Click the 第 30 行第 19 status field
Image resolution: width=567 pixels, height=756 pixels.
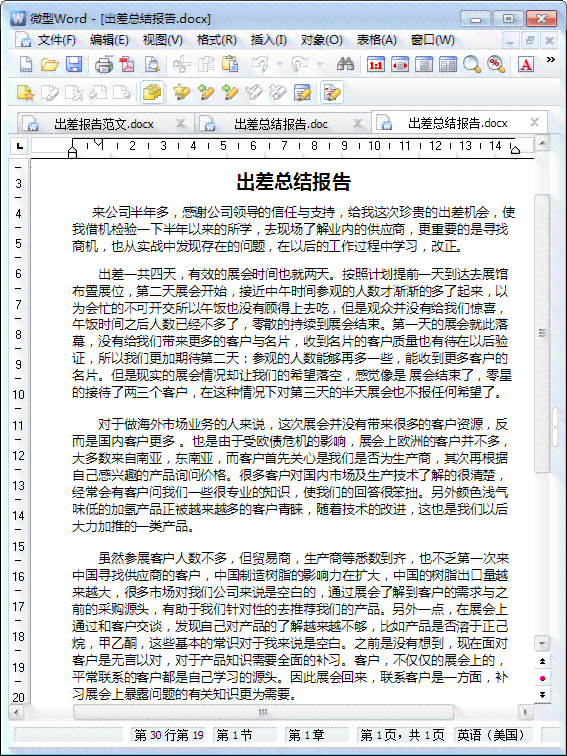coord(169,735)
